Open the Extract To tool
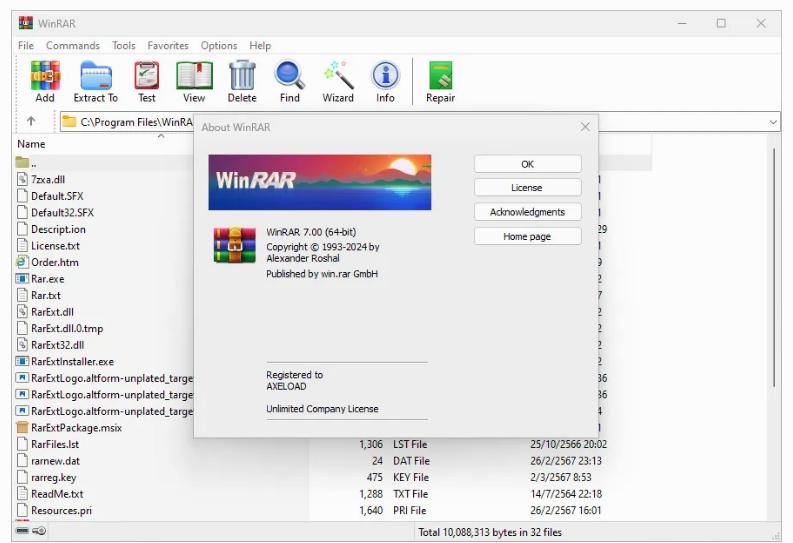793x543 pixels. click(96, 76)
